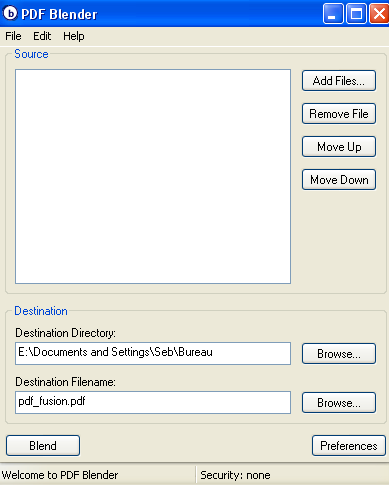Open the Help menu
Viewport: 389px width, 485px height.
pos(74,36)
